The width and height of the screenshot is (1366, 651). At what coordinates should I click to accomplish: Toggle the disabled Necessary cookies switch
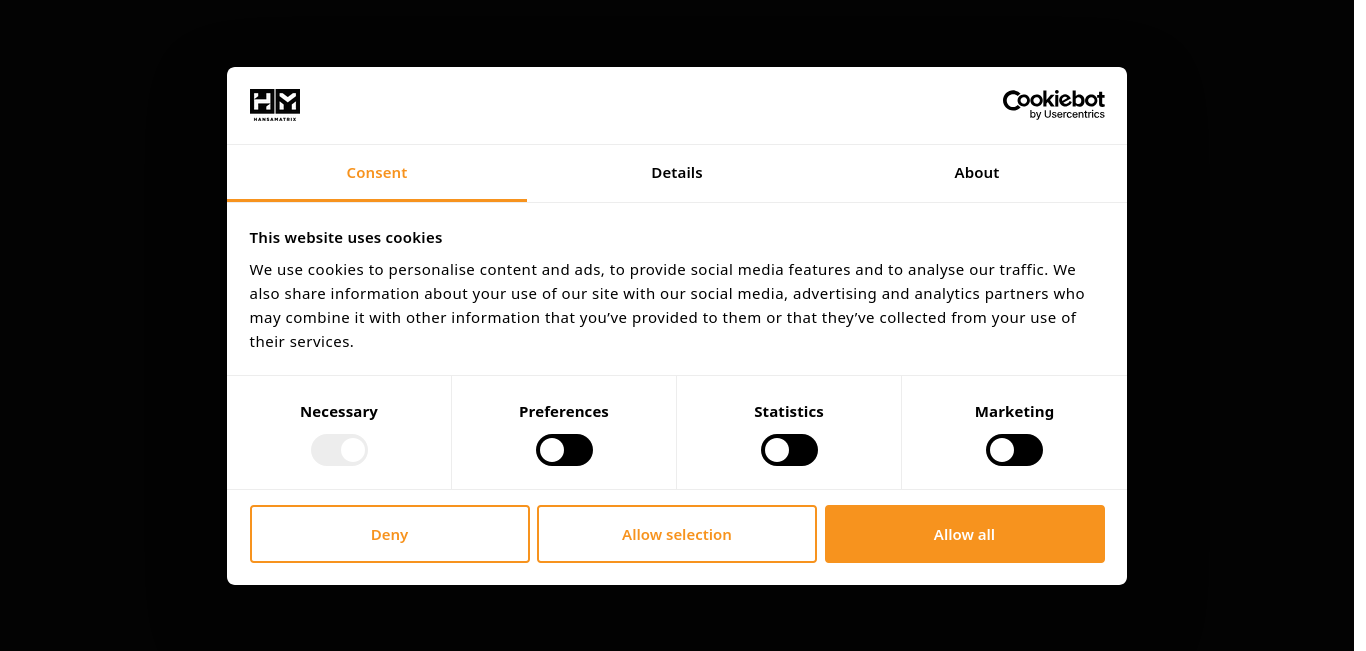tap(339, 450)
